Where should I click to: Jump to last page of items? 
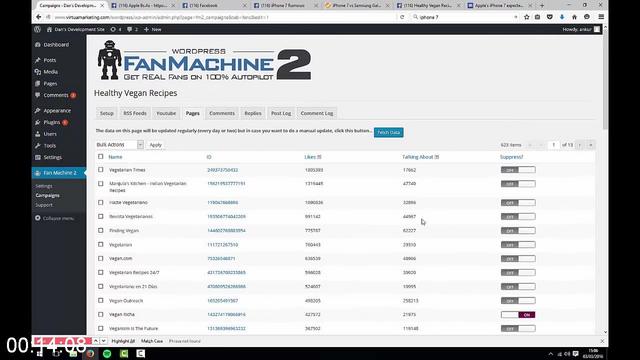point(590,145)
